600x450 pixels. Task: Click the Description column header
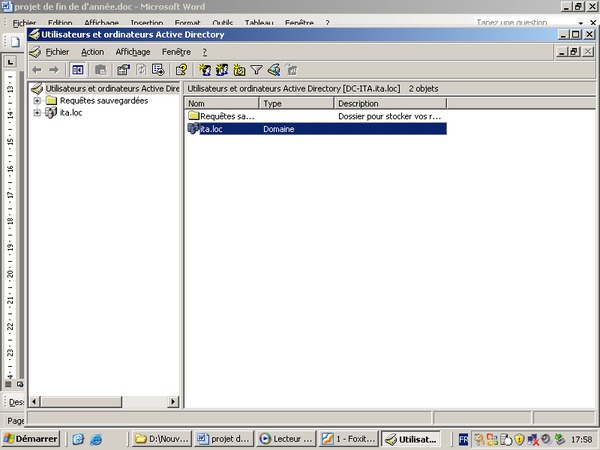[390, 103]
